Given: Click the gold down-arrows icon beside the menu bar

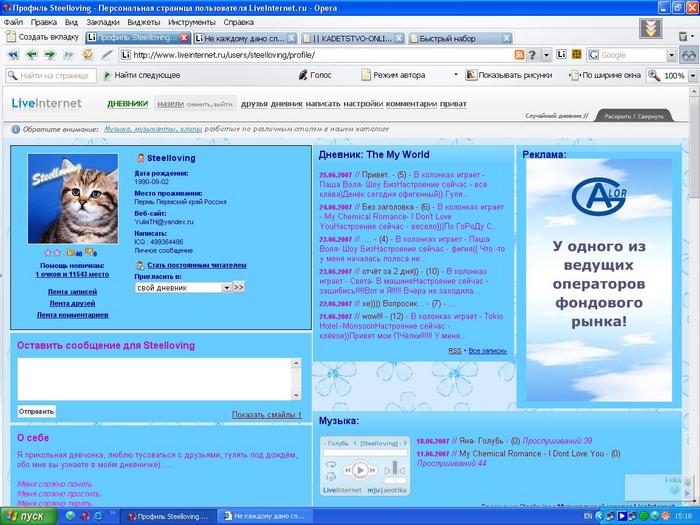Looking at the screenshot, I should (x=650, y=29).
